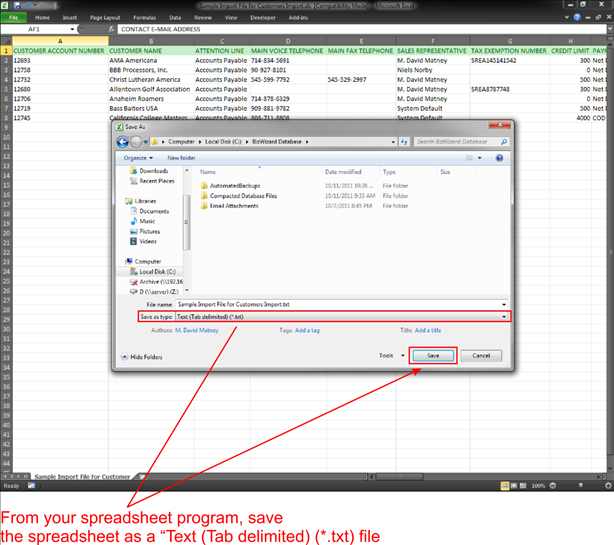Switch to the Insert ribbon tab

coord(70,18)
